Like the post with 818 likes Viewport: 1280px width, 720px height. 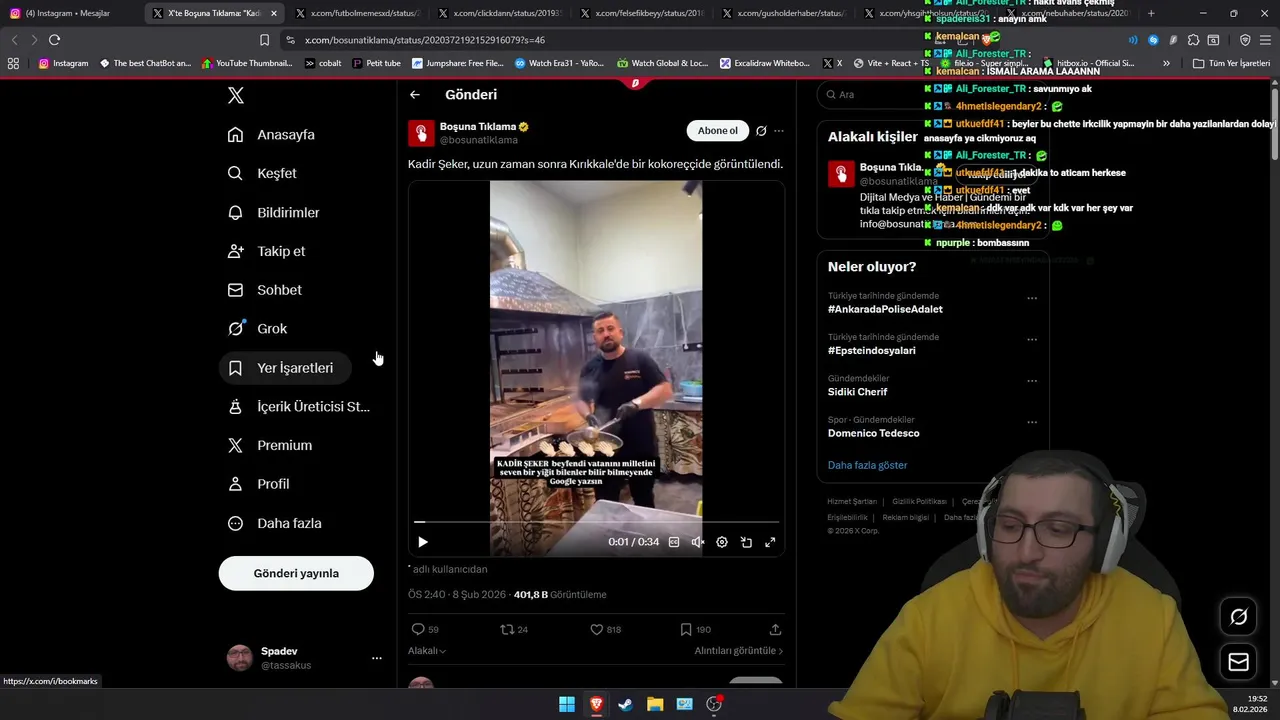[x=605, y=630]
